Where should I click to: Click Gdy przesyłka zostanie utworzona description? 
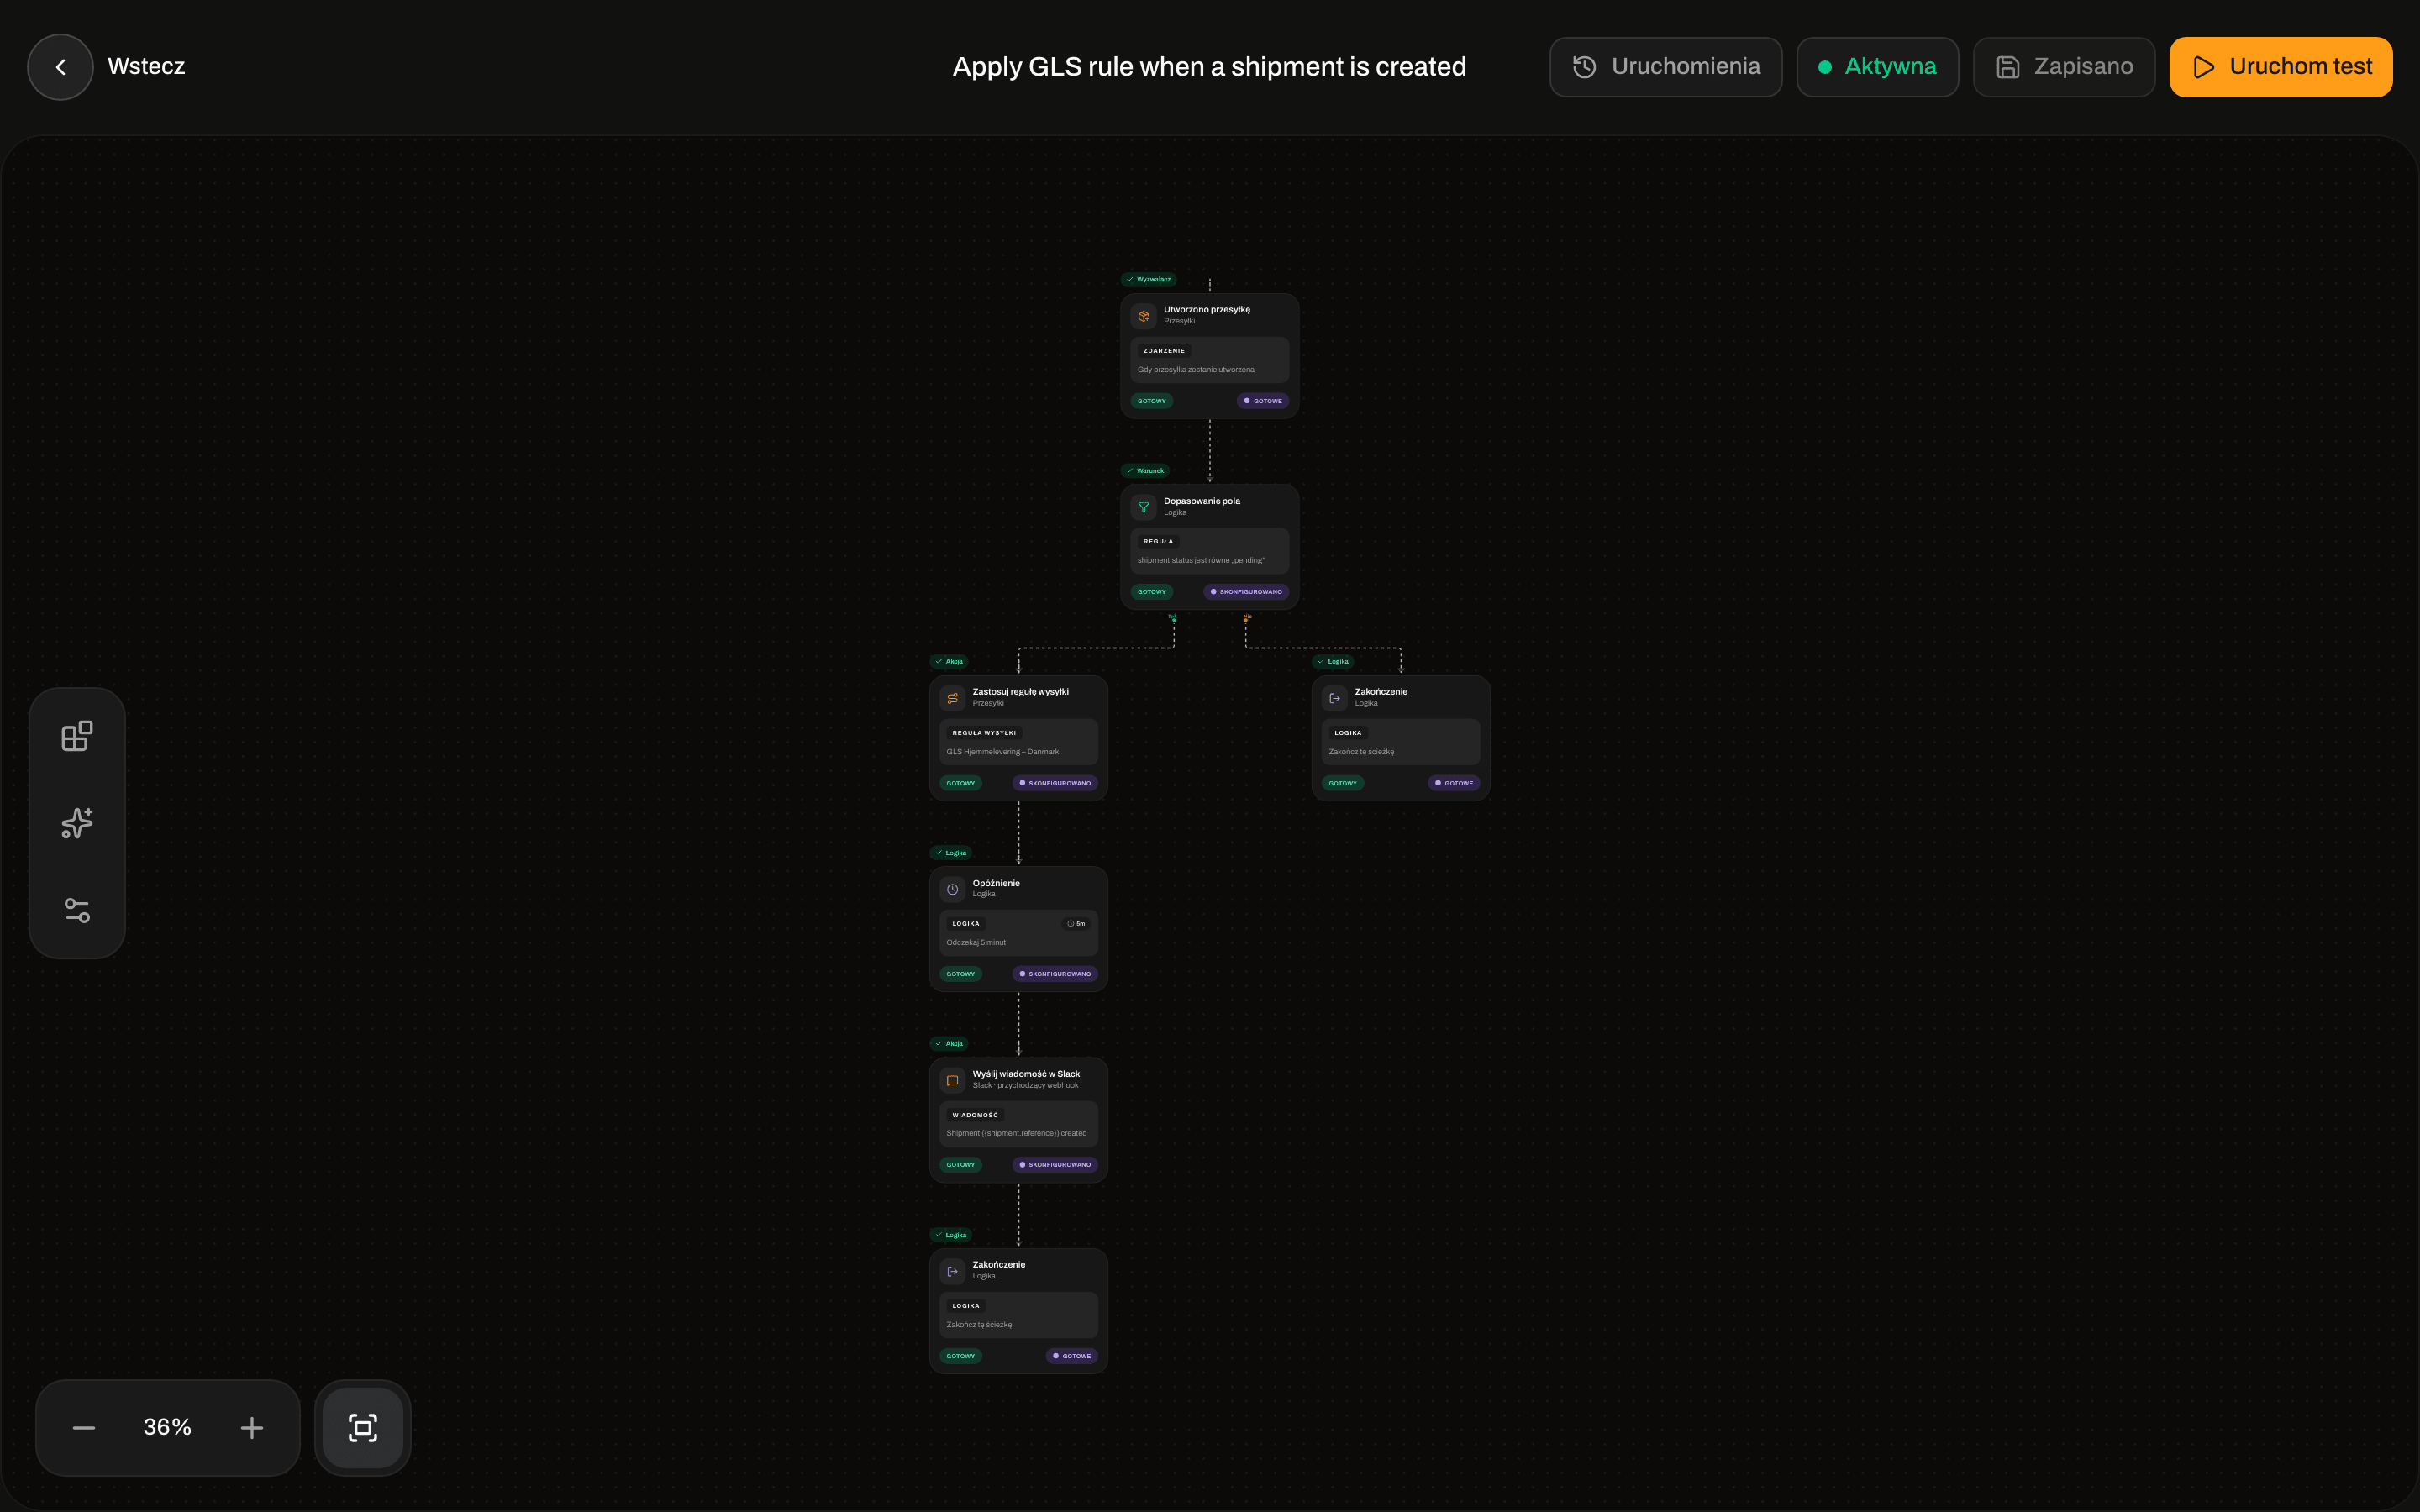[x=1195, y=369]
